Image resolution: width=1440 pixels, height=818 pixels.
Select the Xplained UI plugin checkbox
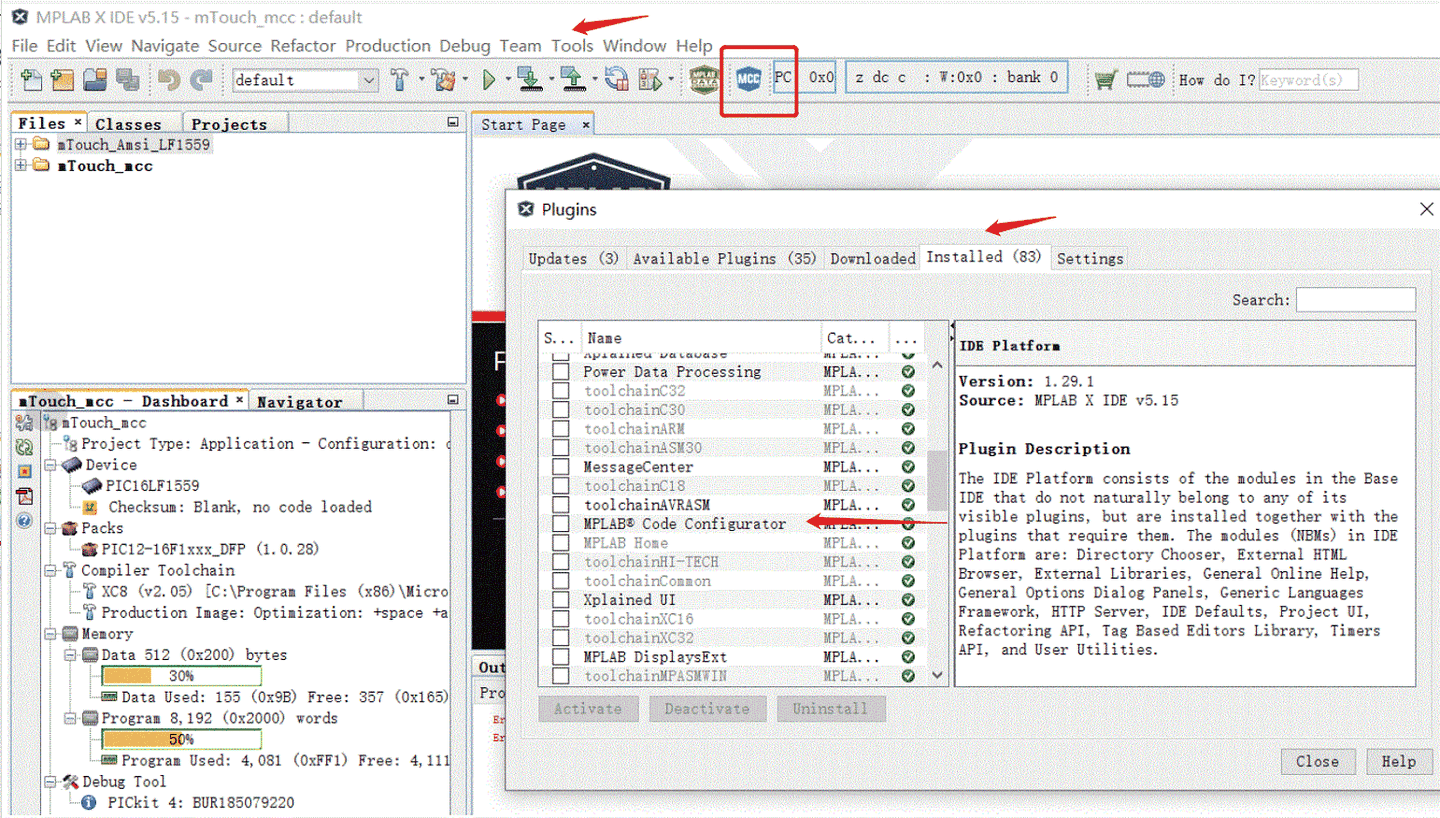click(561, 600)
